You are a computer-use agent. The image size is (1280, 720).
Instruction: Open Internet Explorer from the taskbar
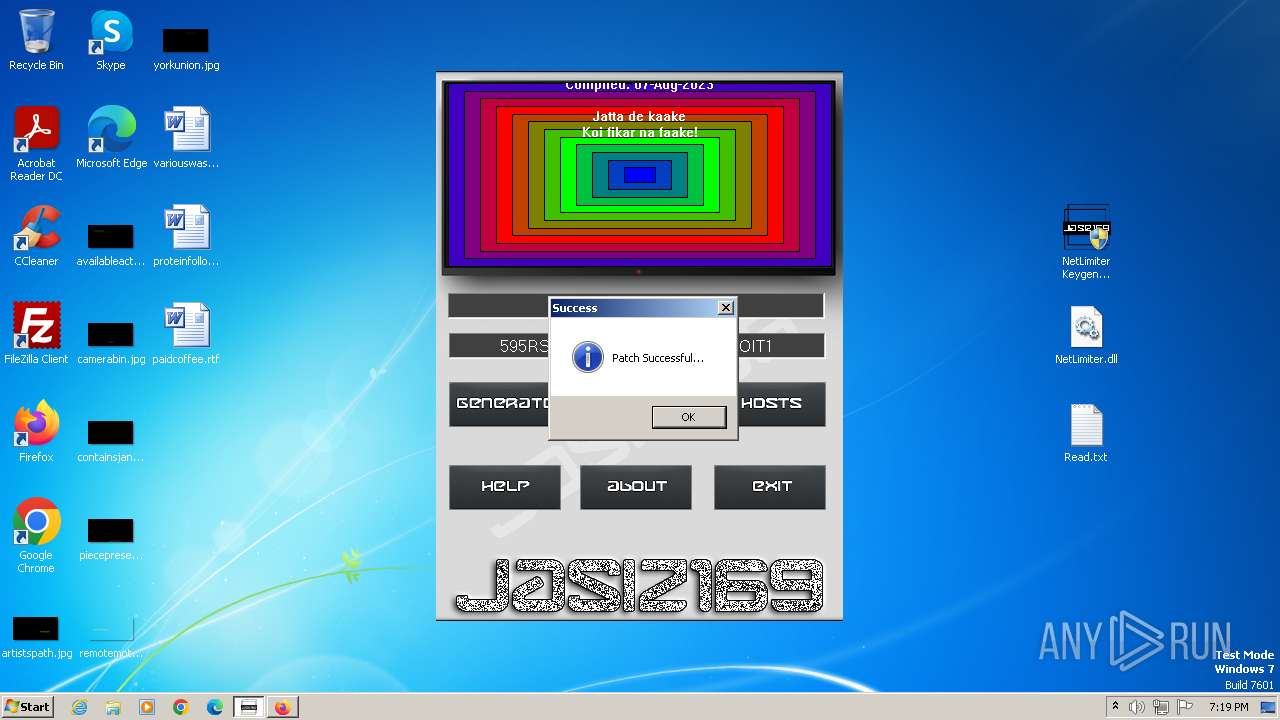point(79,707)
